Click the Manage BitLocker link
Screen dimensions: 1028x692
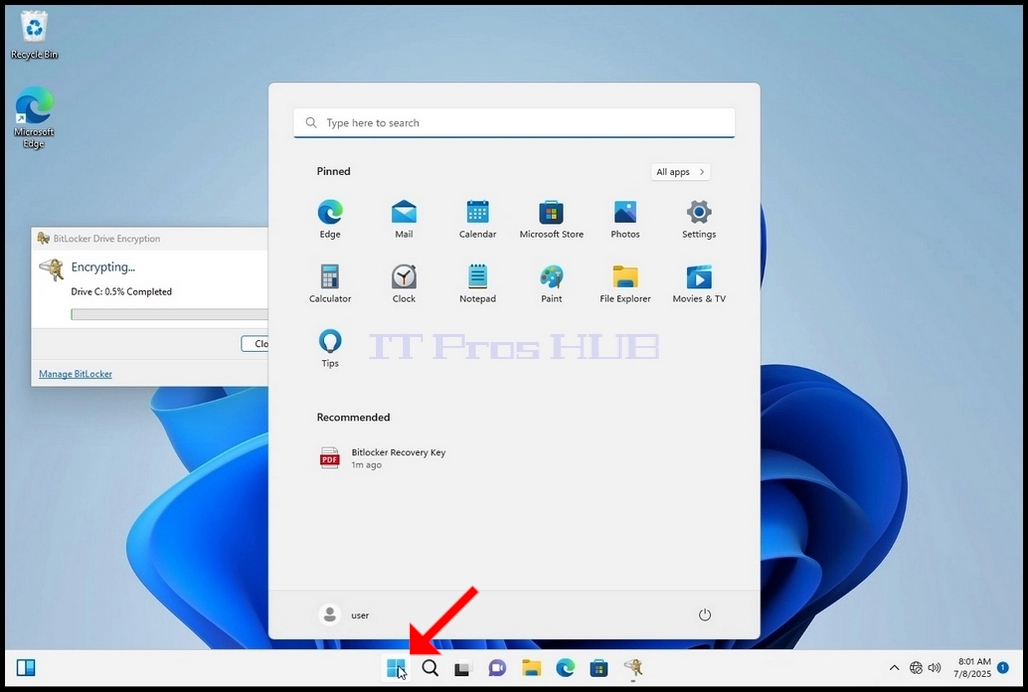[75, 374]
